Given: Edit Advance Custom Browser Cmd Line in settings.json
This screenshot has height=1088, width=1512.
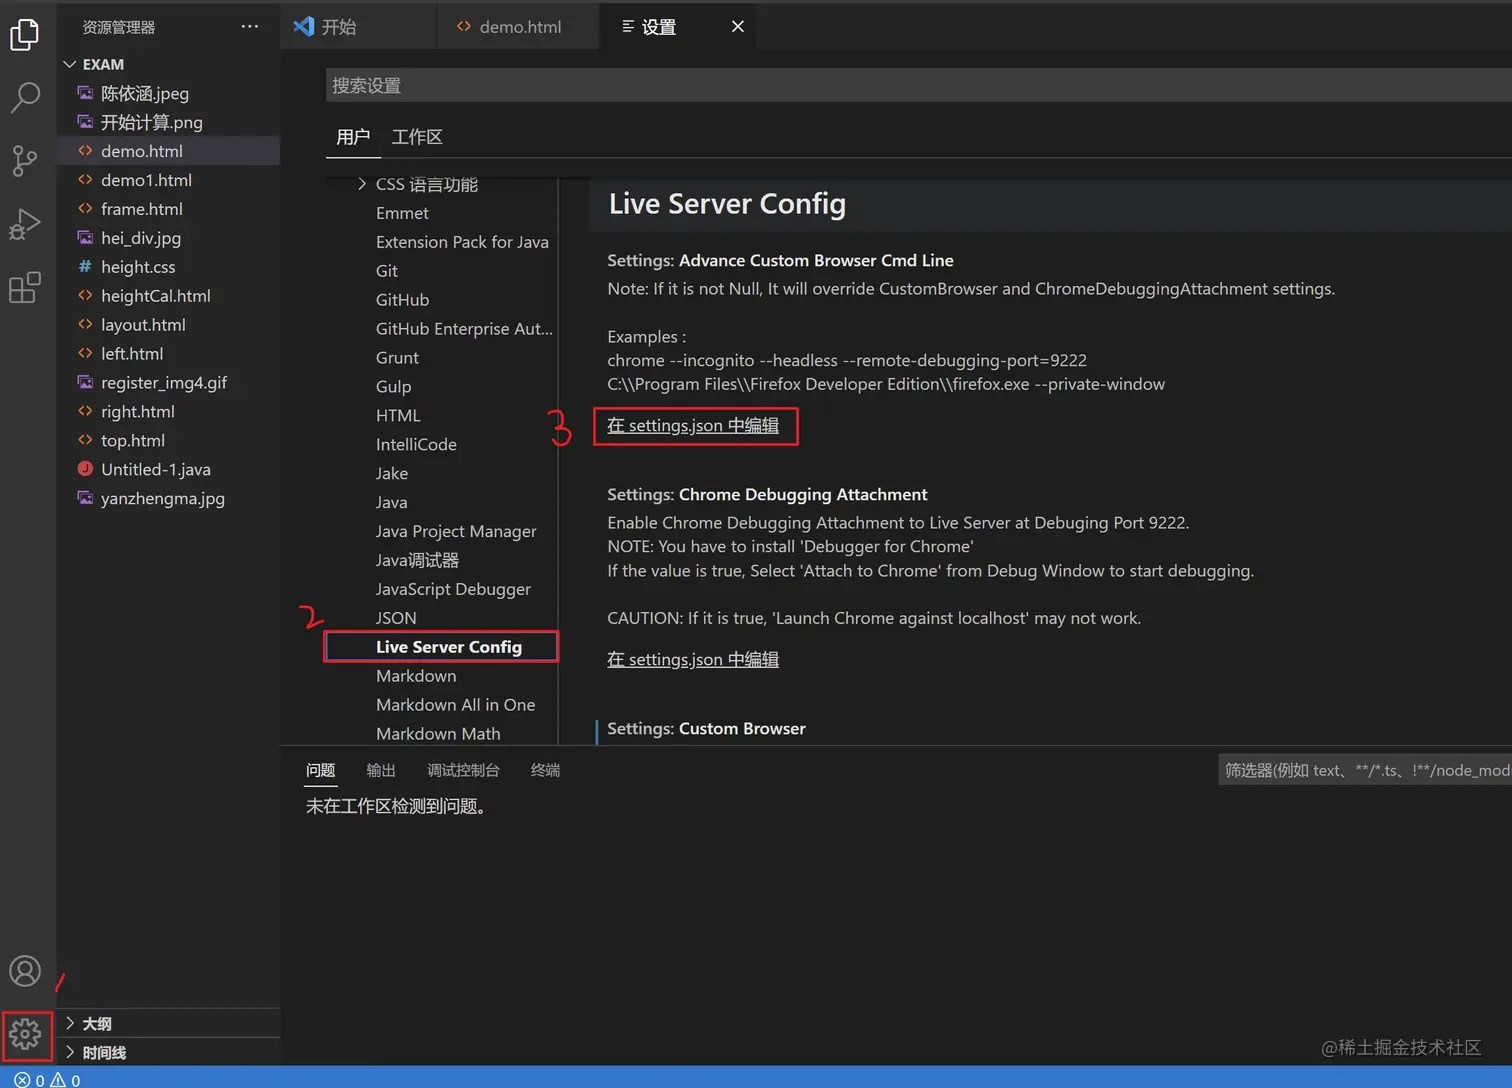Looking at the screenshot, I should (693, 425).
